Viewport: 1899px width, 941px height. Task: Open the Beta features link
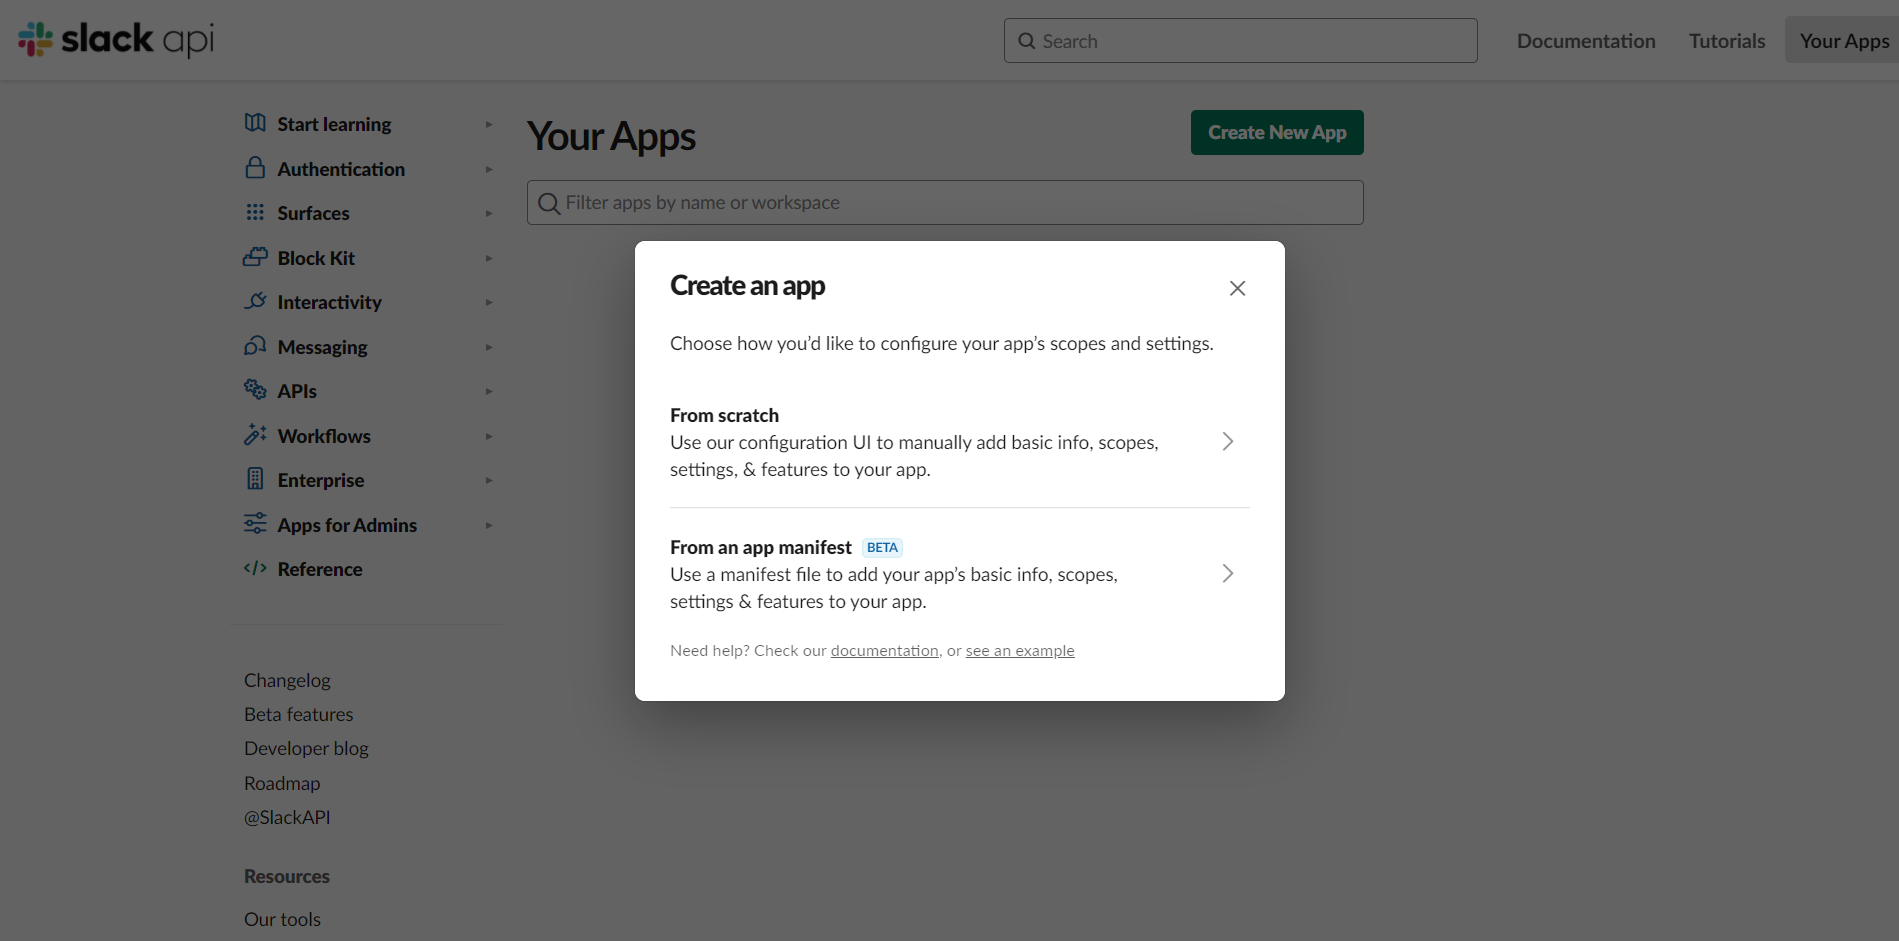click(298, 714)
